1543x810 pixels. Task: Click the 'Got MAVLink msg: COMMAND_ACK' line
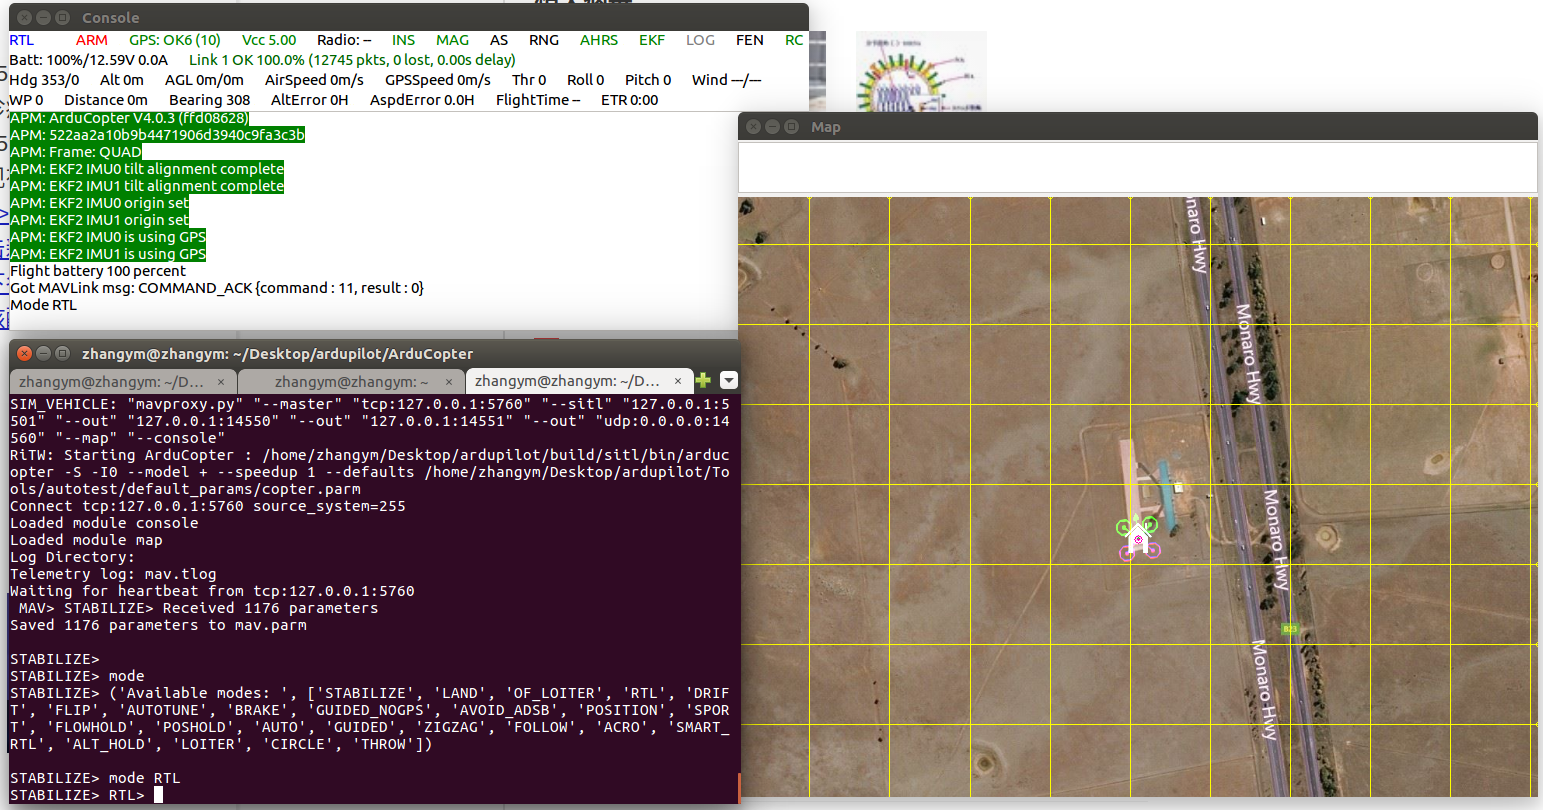tap(217, 288)
